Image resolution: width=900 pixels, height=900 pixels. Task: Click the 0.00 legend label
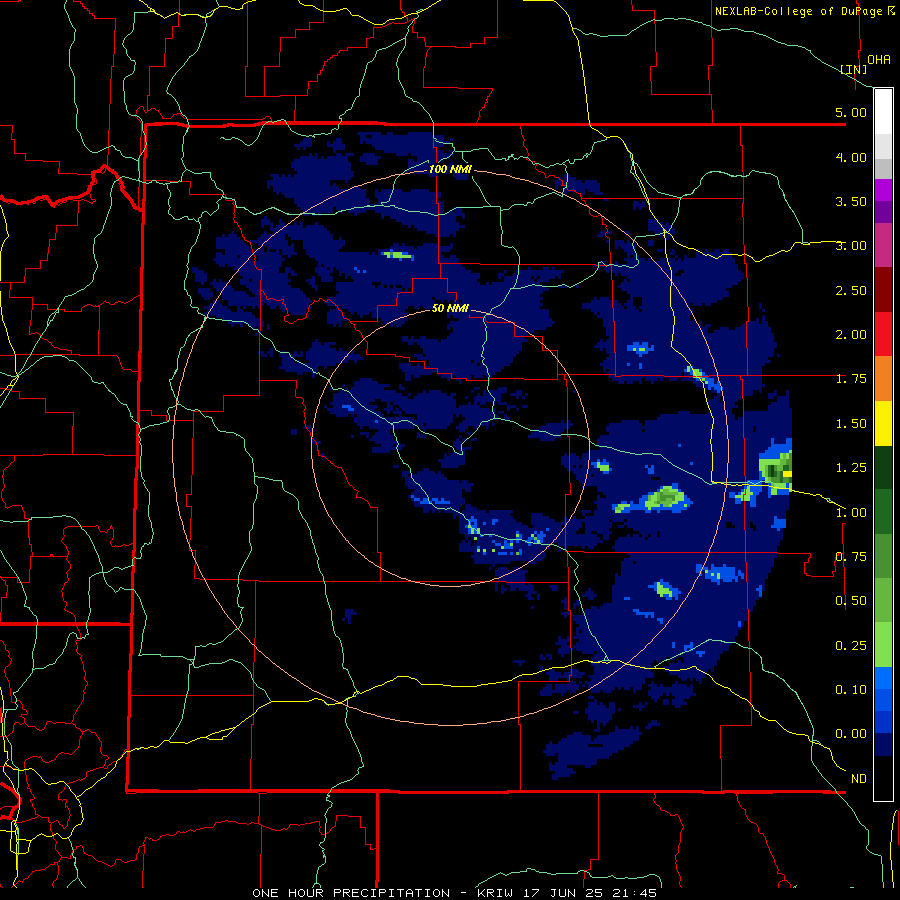pyautogui.click(x=851, y=734)
